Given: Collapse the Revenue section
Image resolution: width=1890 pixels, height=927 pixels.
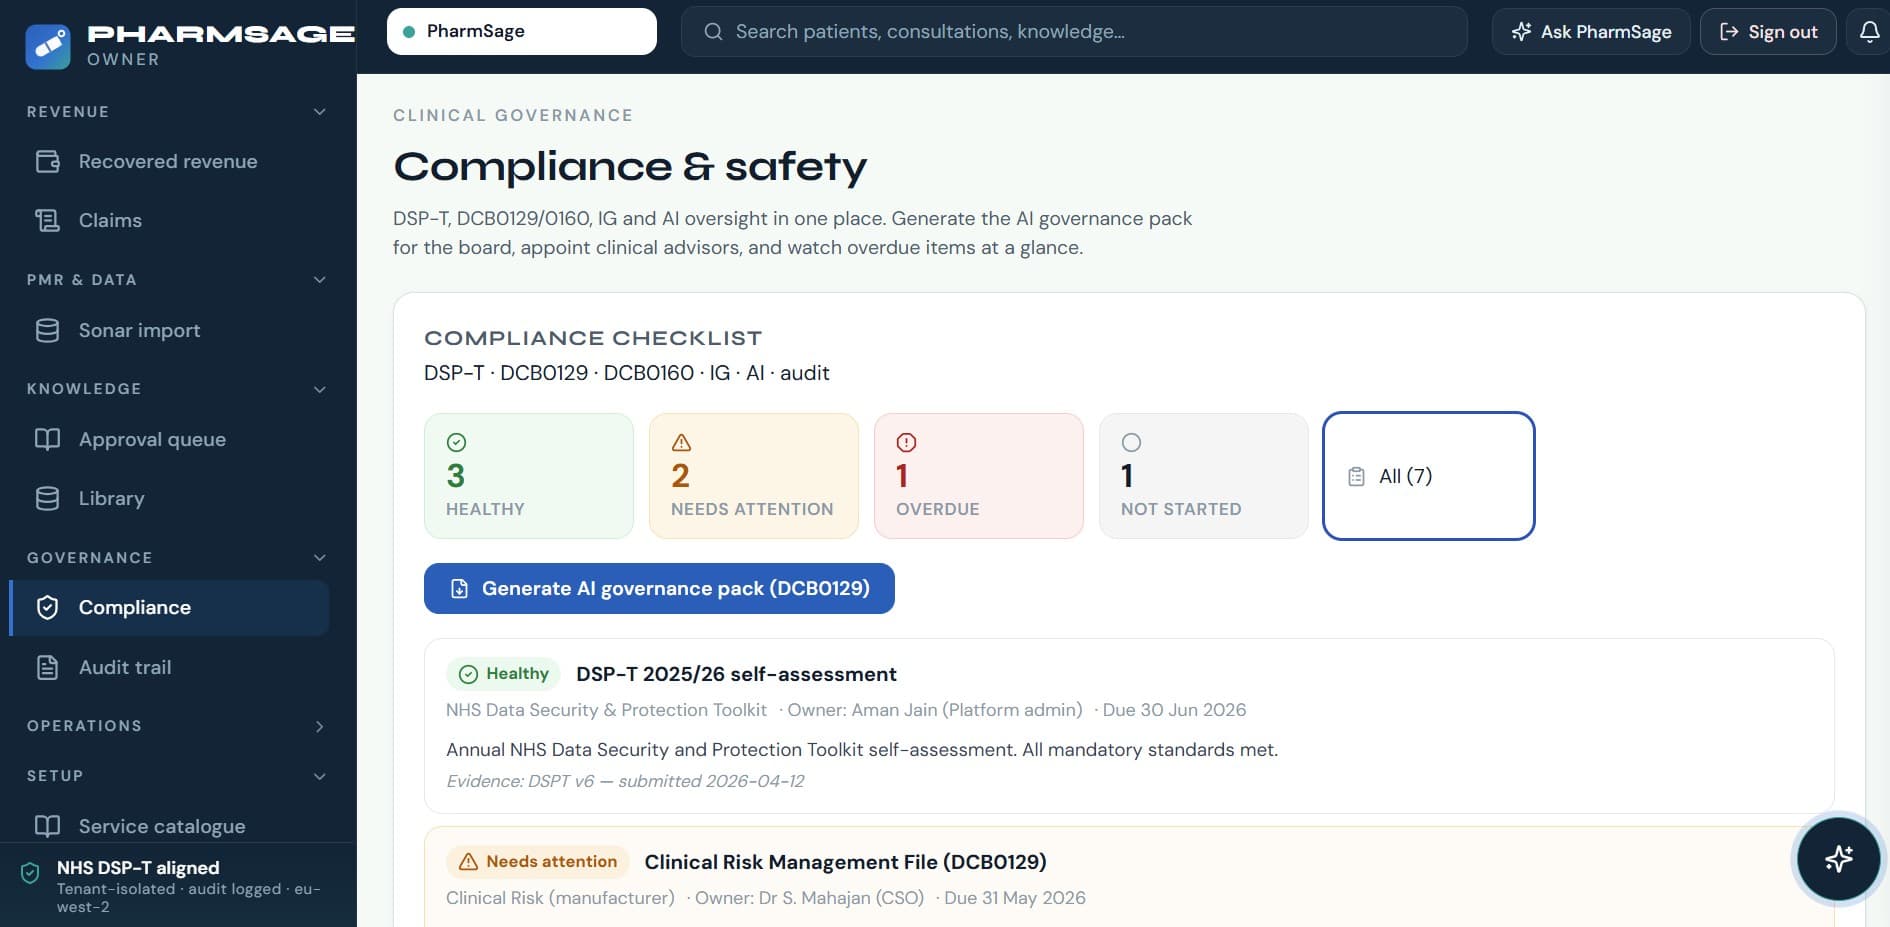Looking at the screenshot, I should [320, 111].
